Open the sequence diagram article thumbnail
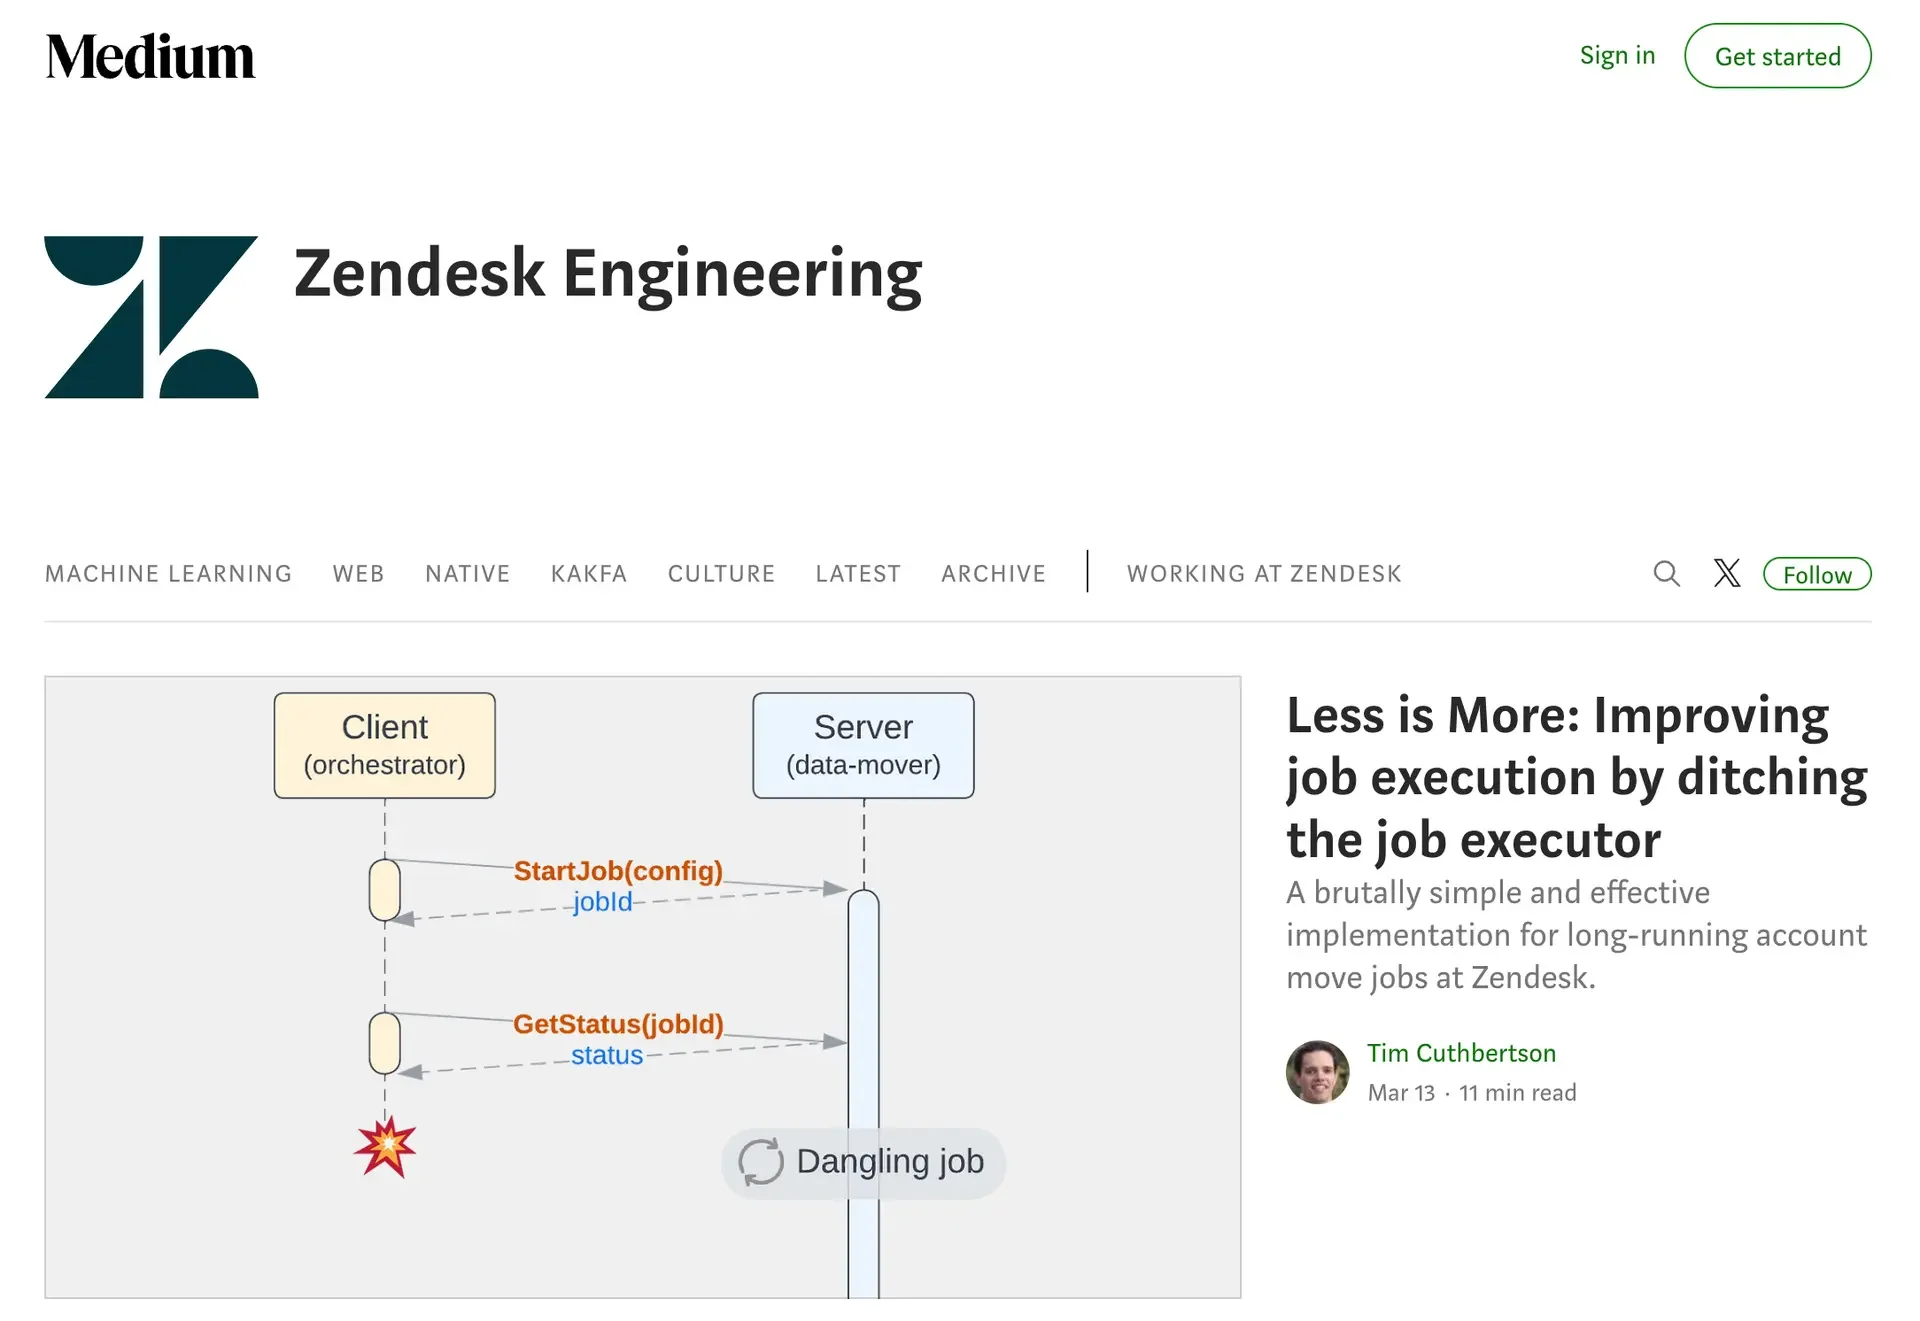 click(x=642, y=987)
